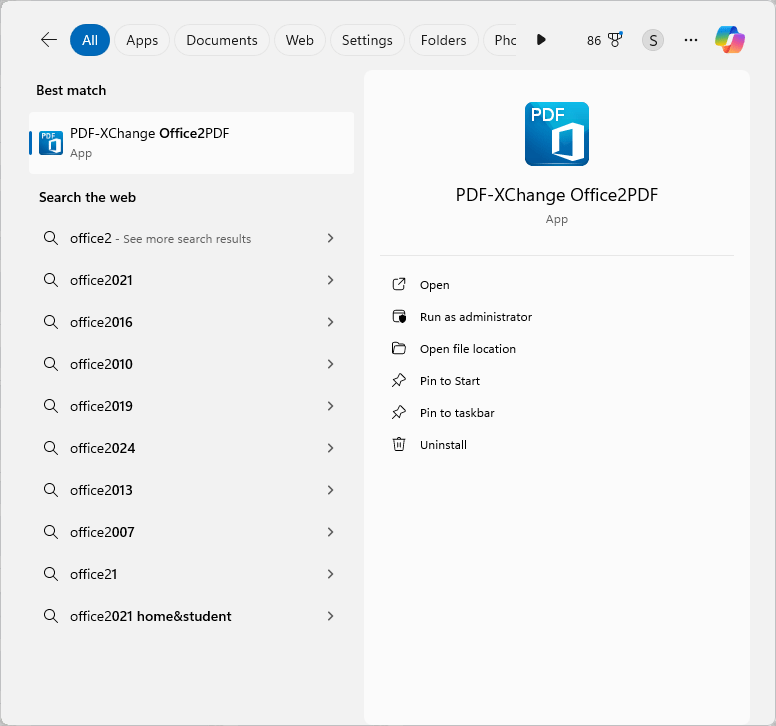Viewport: 776px width, 726px height.
Task: Open the PDF-XChange Office2PDF best match
Action: [x=192, y=143]
